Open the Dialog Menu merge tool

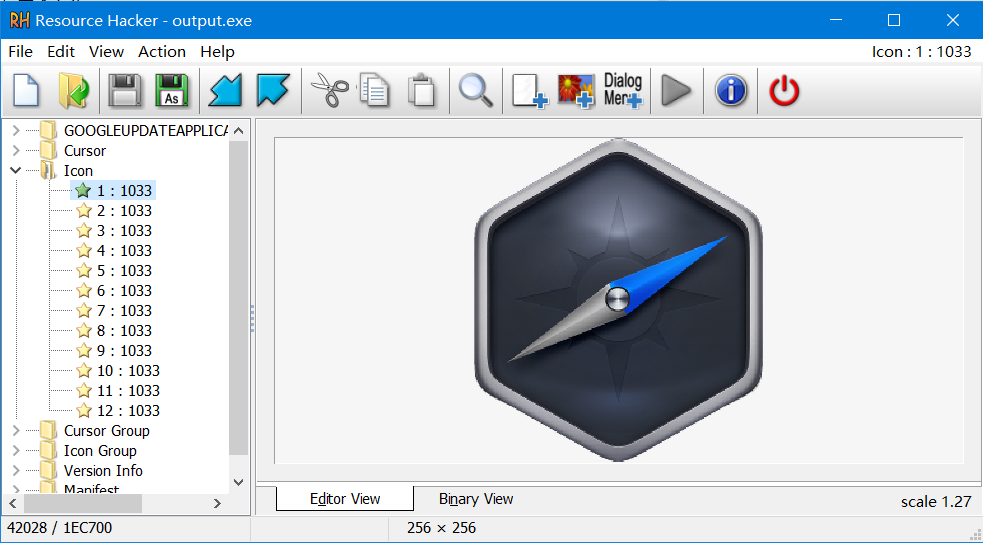point(623,91)
